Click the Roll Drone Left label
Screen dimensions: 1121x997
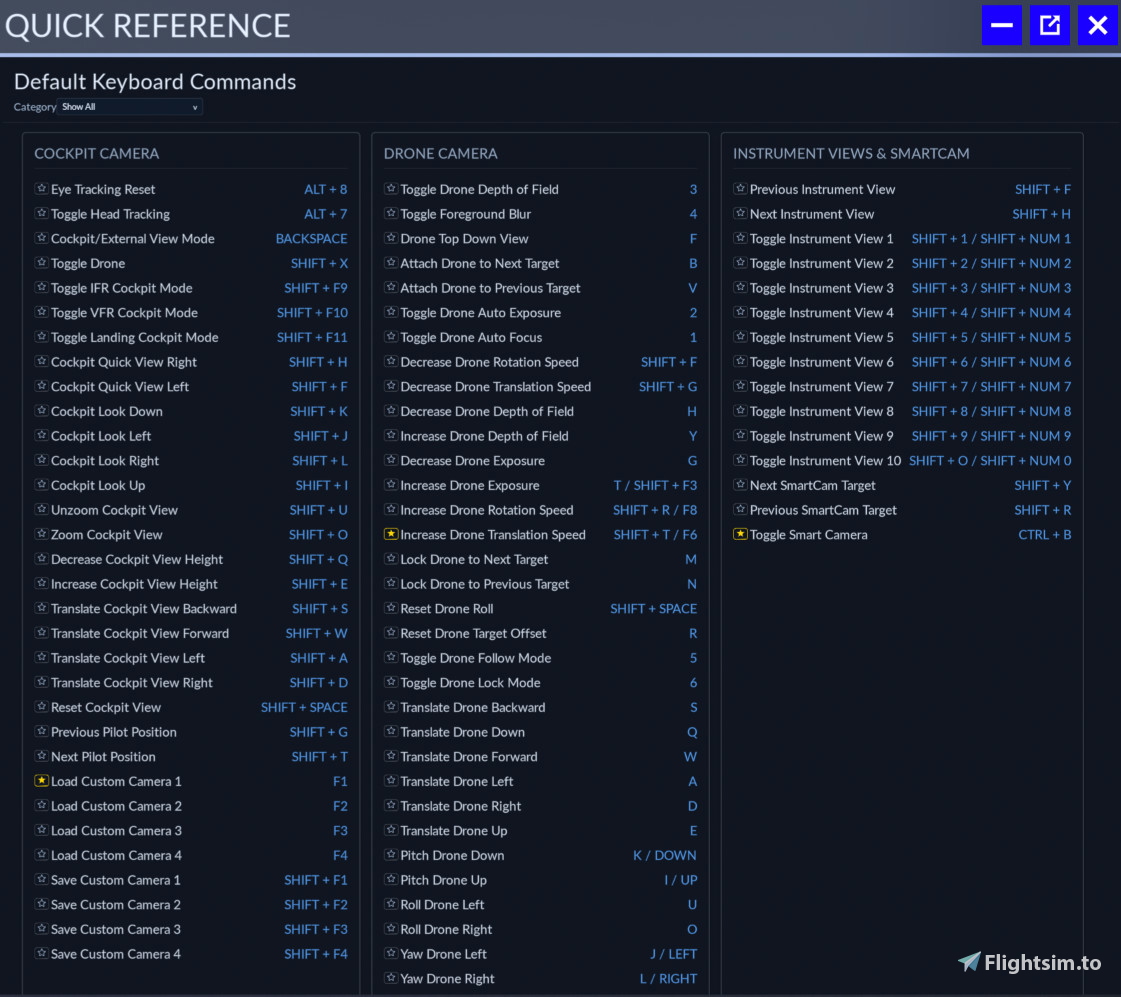pos(443,905)
